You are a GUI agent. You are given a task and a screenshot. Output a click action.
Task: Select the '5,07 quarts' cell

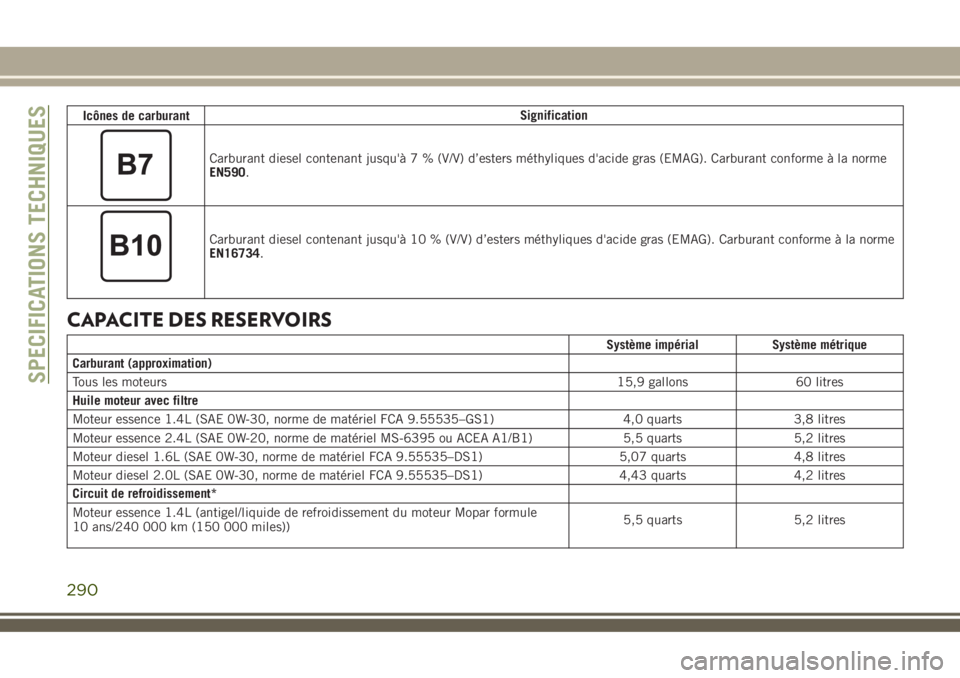[x=652, y=457]
